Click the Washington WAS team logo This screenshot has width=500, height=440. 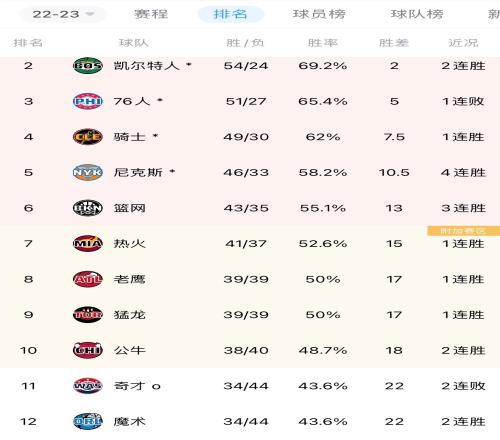point(88,386)
